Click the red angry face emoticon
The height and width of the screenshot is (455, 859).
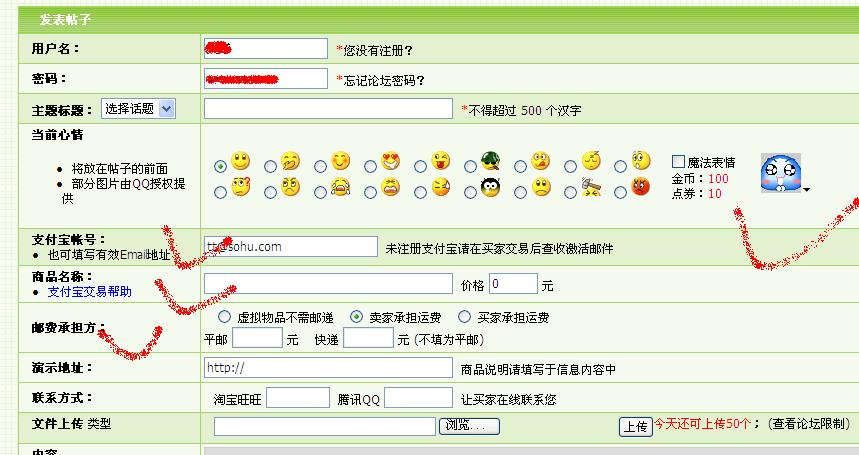(x=640, y=186)
